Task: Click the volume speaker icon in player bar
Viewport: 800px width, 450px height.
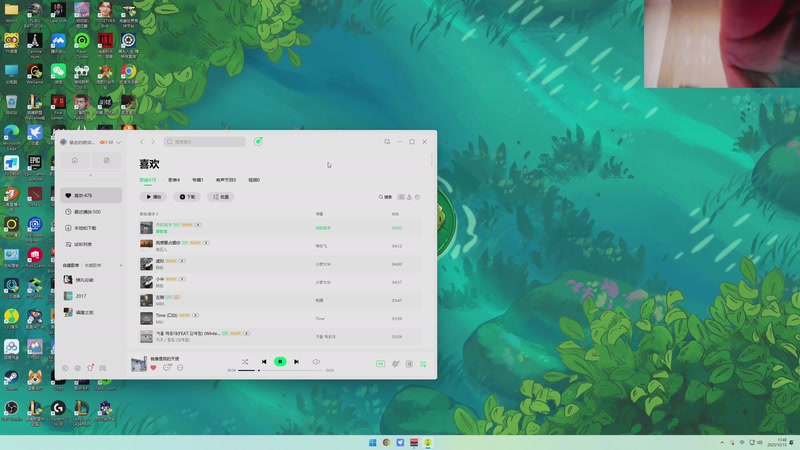Action: [316, 362]
